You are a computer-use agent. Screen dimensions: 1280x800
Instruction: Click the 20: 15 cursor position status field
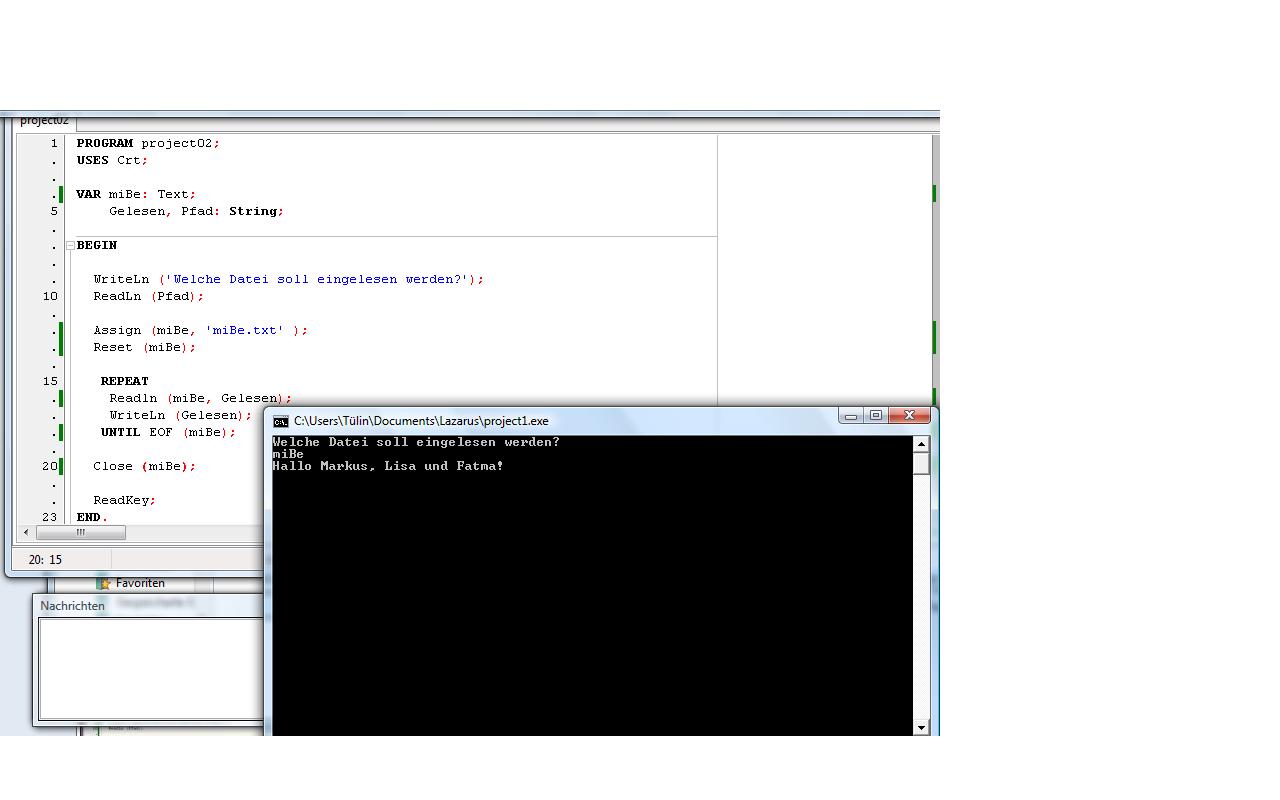click(x=45, y=560)
